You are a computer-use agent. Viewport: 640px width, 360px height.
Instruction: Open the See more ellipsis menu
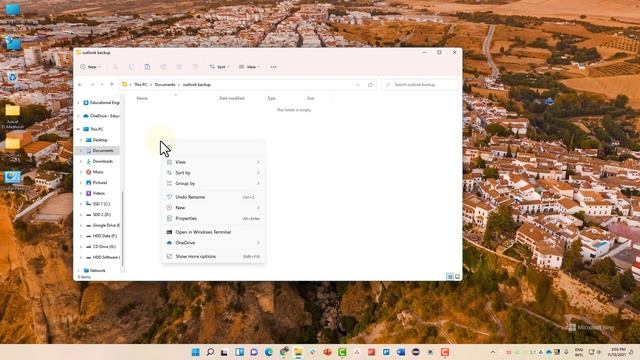coord(273,67)
